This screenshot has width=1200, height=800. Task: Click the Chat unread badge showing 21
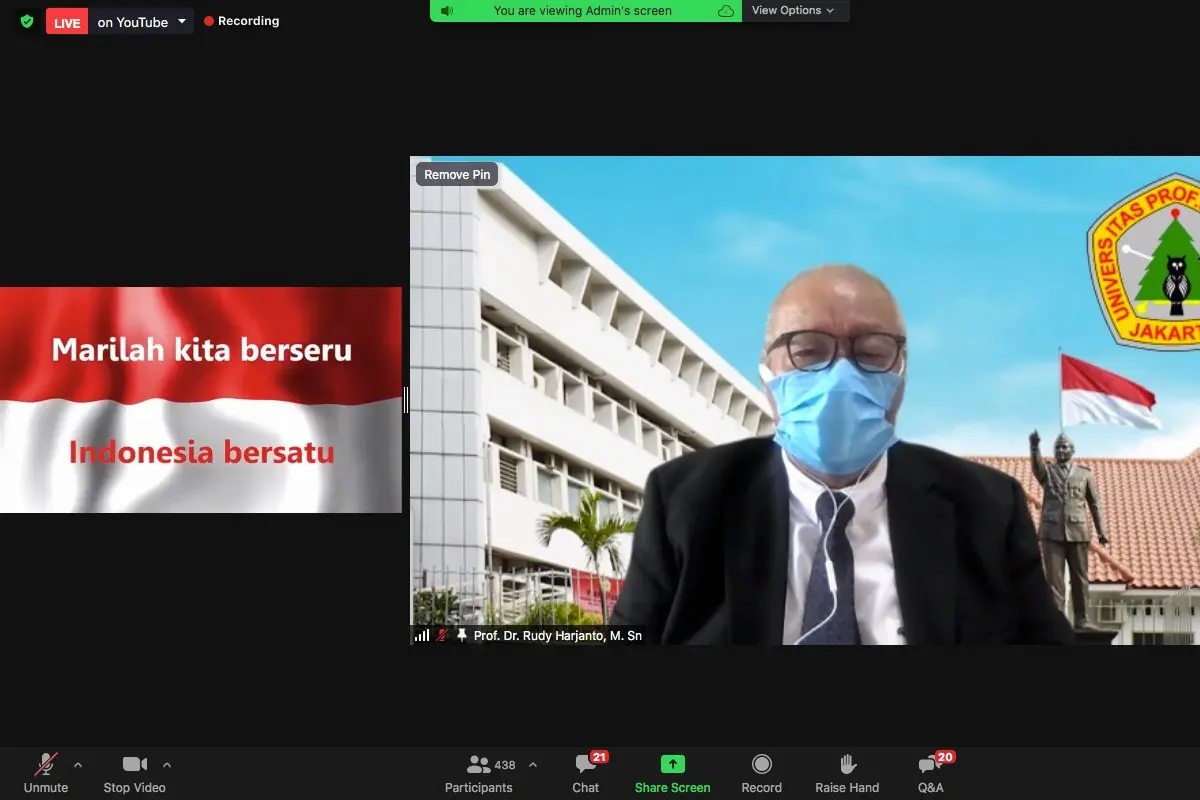click(x=599, y=757)
